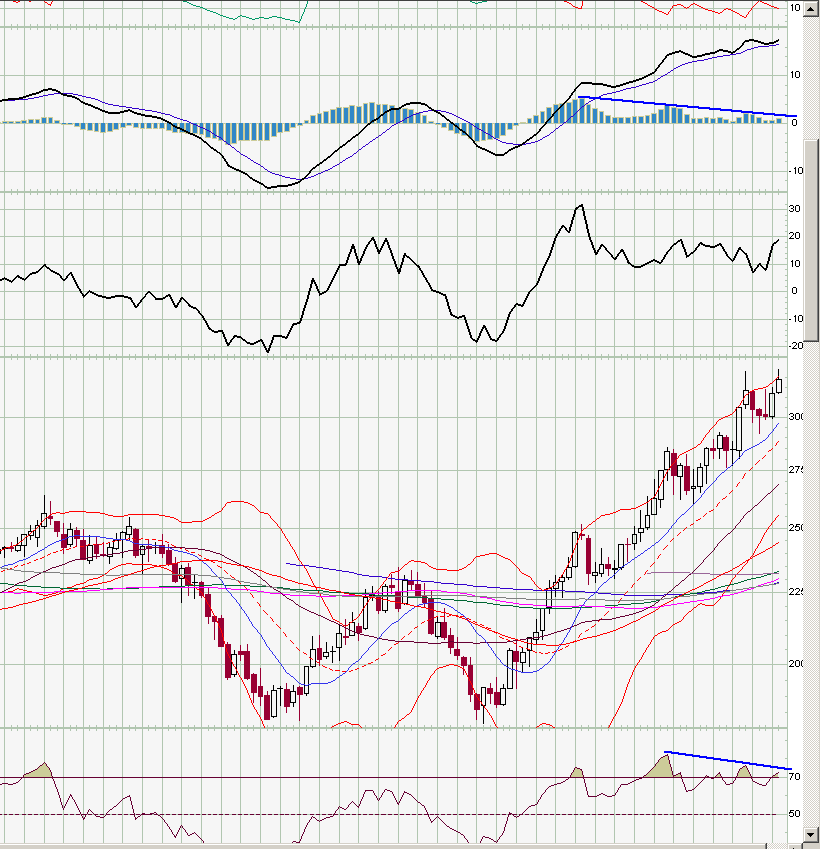The width and height of the screenshot is (821, 849).
Task: Click the 200 price axis label
Action: coord(796,664)
